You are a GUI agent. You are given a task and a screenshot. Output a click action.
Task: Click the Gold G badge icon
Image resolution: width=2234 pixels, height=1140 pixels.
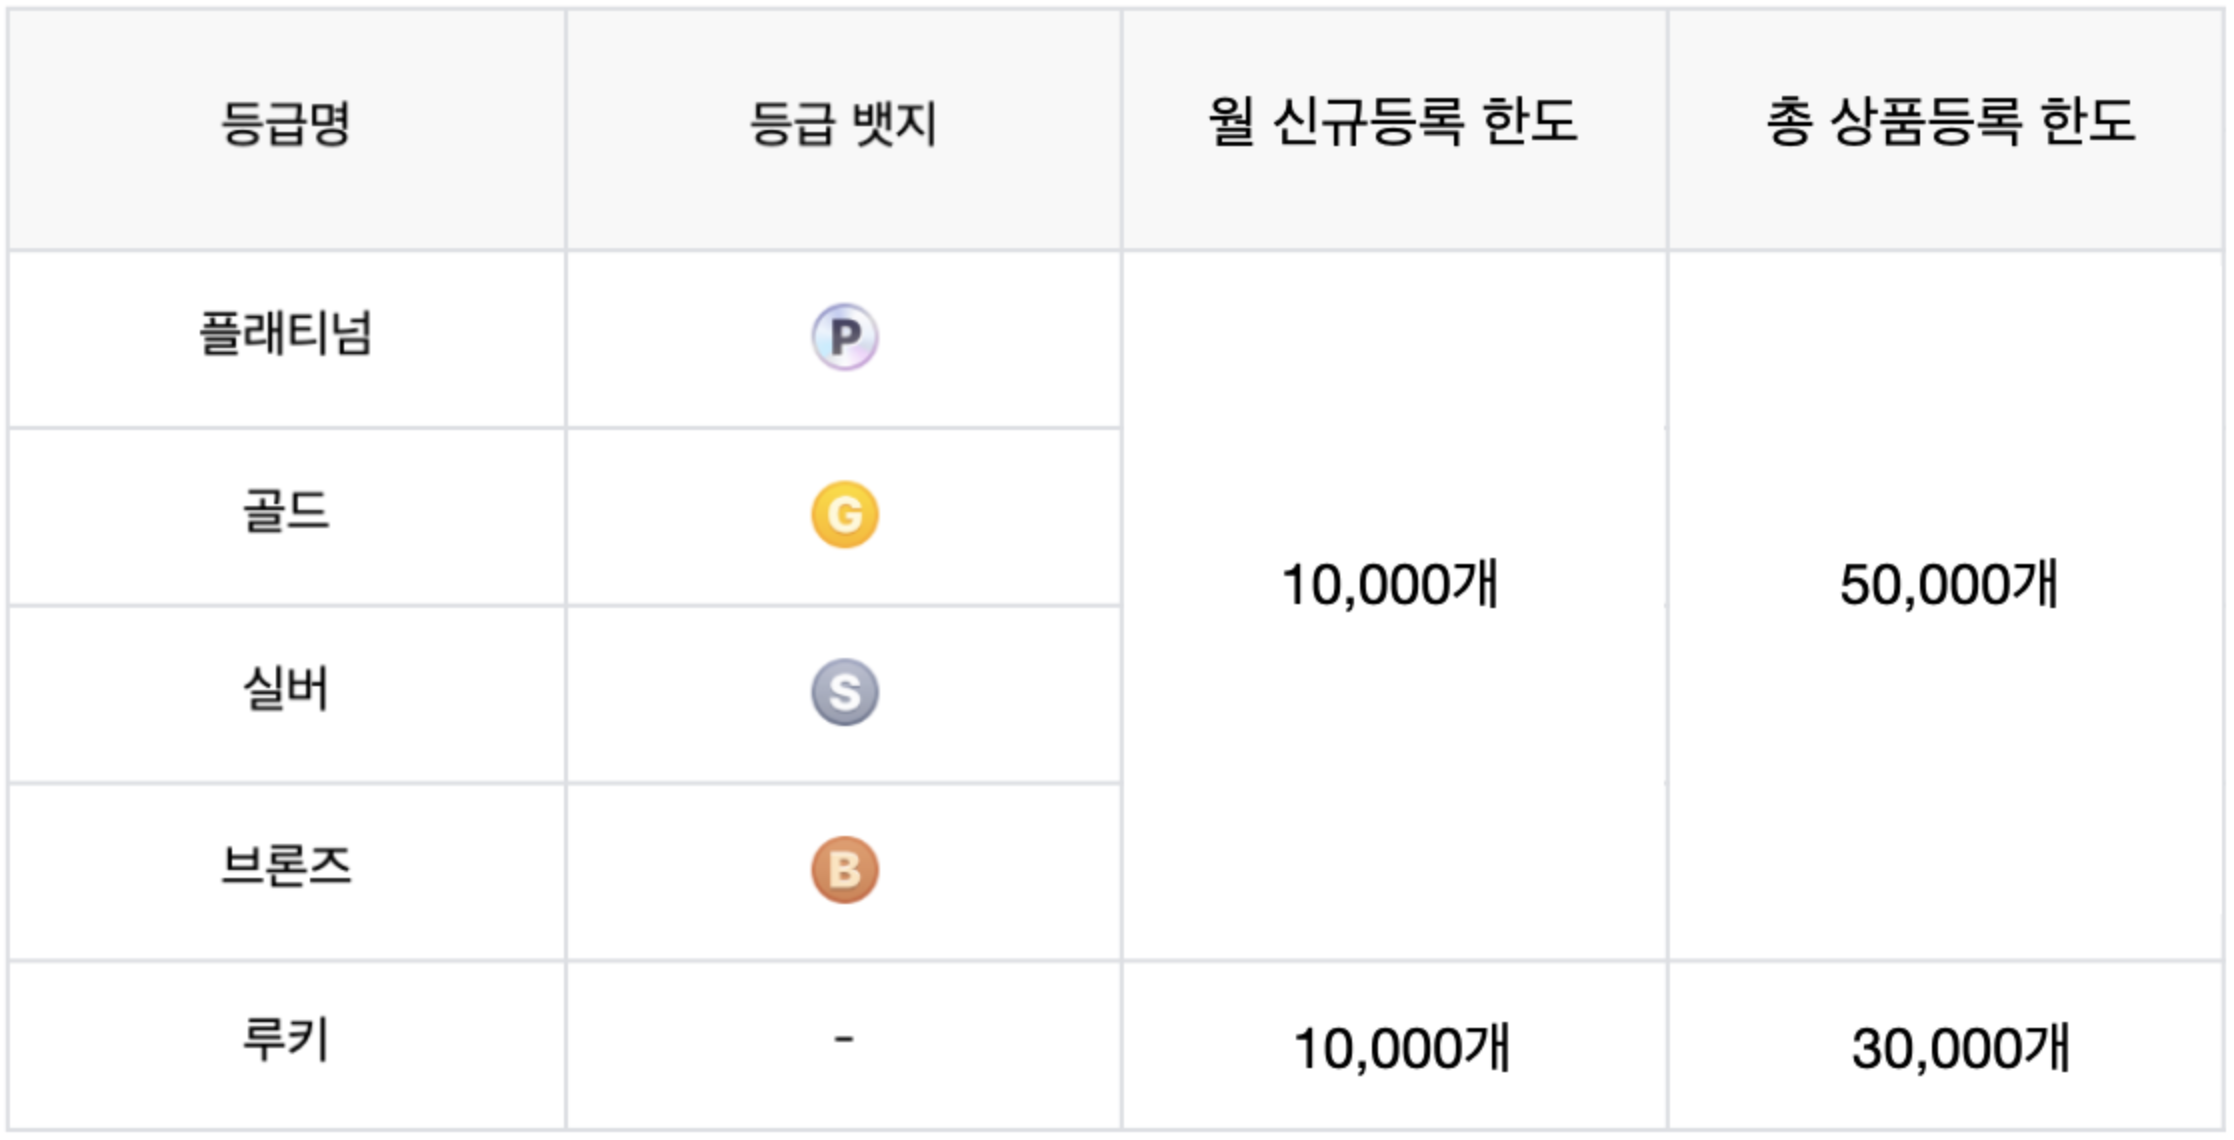(845, 515)
